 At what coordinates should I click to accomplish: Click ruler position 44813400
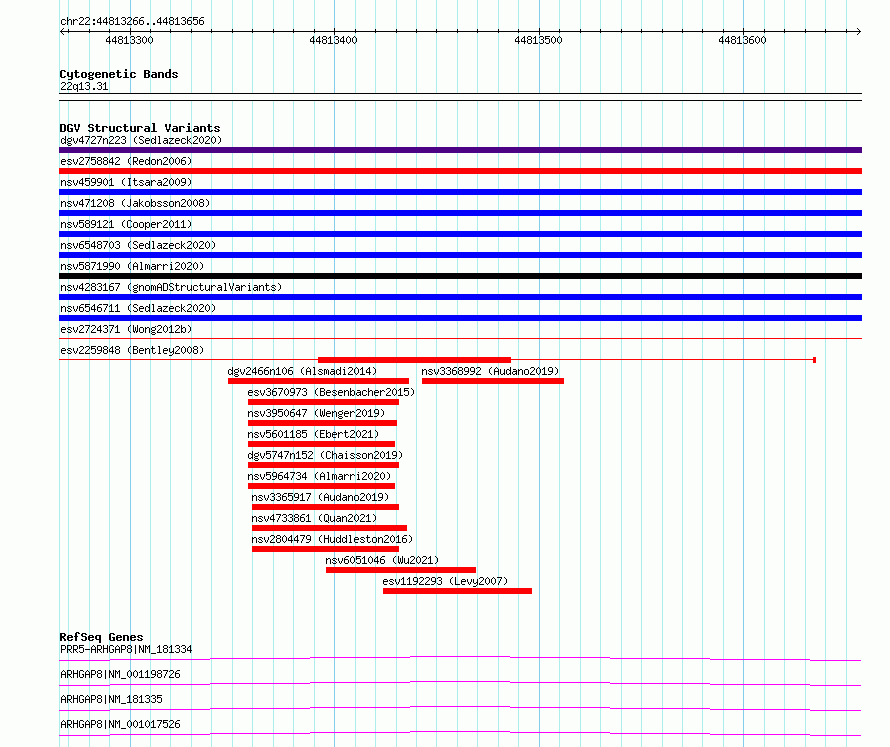[x=333, y=40]
